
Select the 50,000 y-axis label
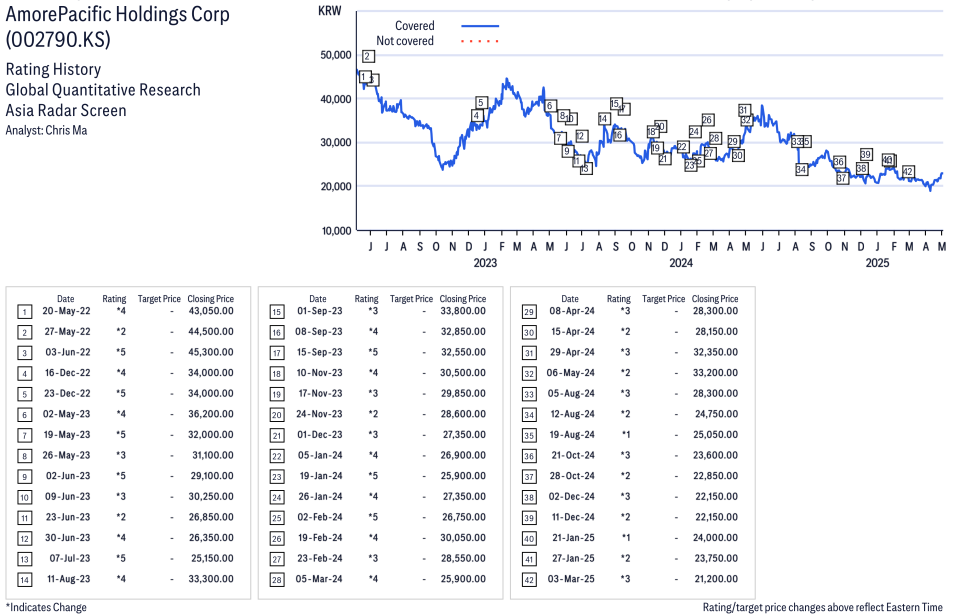tap(336, 55)
